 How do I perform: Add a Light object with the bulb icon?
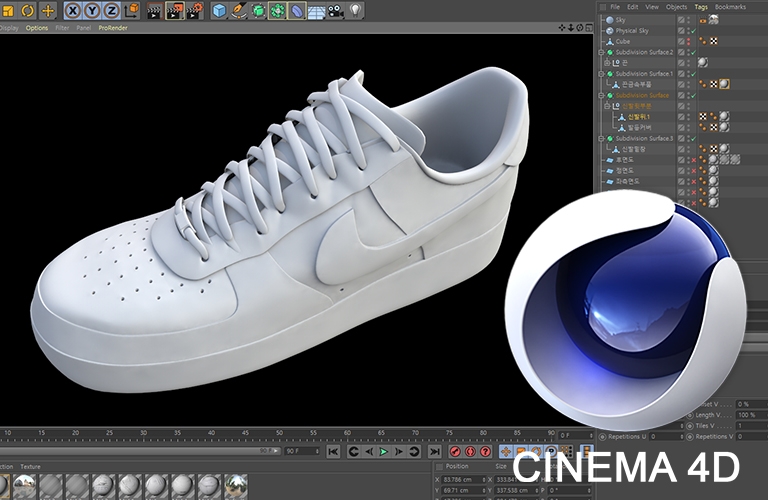(x=355, y=11)
